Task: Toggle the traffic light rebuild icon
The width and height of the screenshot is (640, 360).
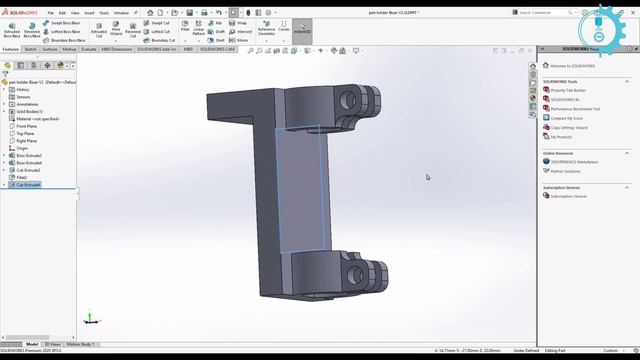Action: (x=248, y=13)
